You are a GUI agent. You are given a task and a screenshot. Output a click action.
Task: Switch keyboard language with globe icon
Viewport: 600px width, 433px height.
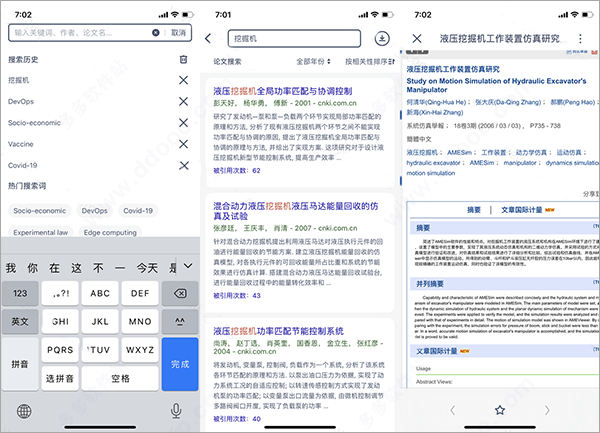tap(24, 411)
